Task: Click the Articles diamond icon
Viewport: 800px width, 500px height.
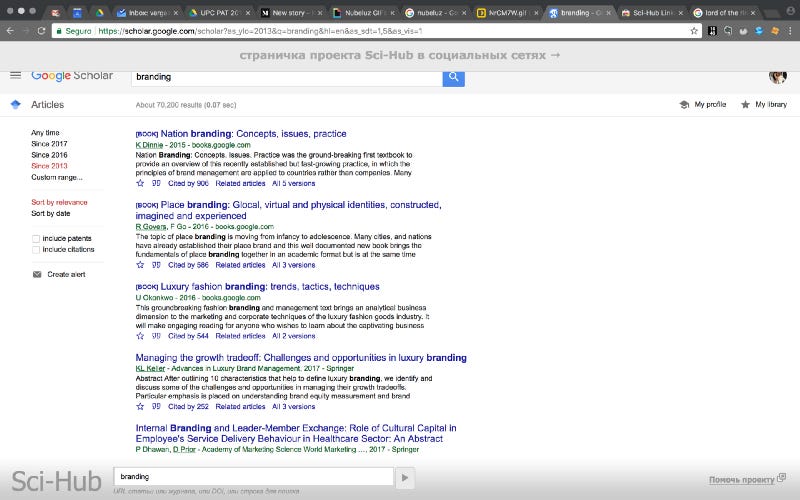Action: tap(16, 105)
